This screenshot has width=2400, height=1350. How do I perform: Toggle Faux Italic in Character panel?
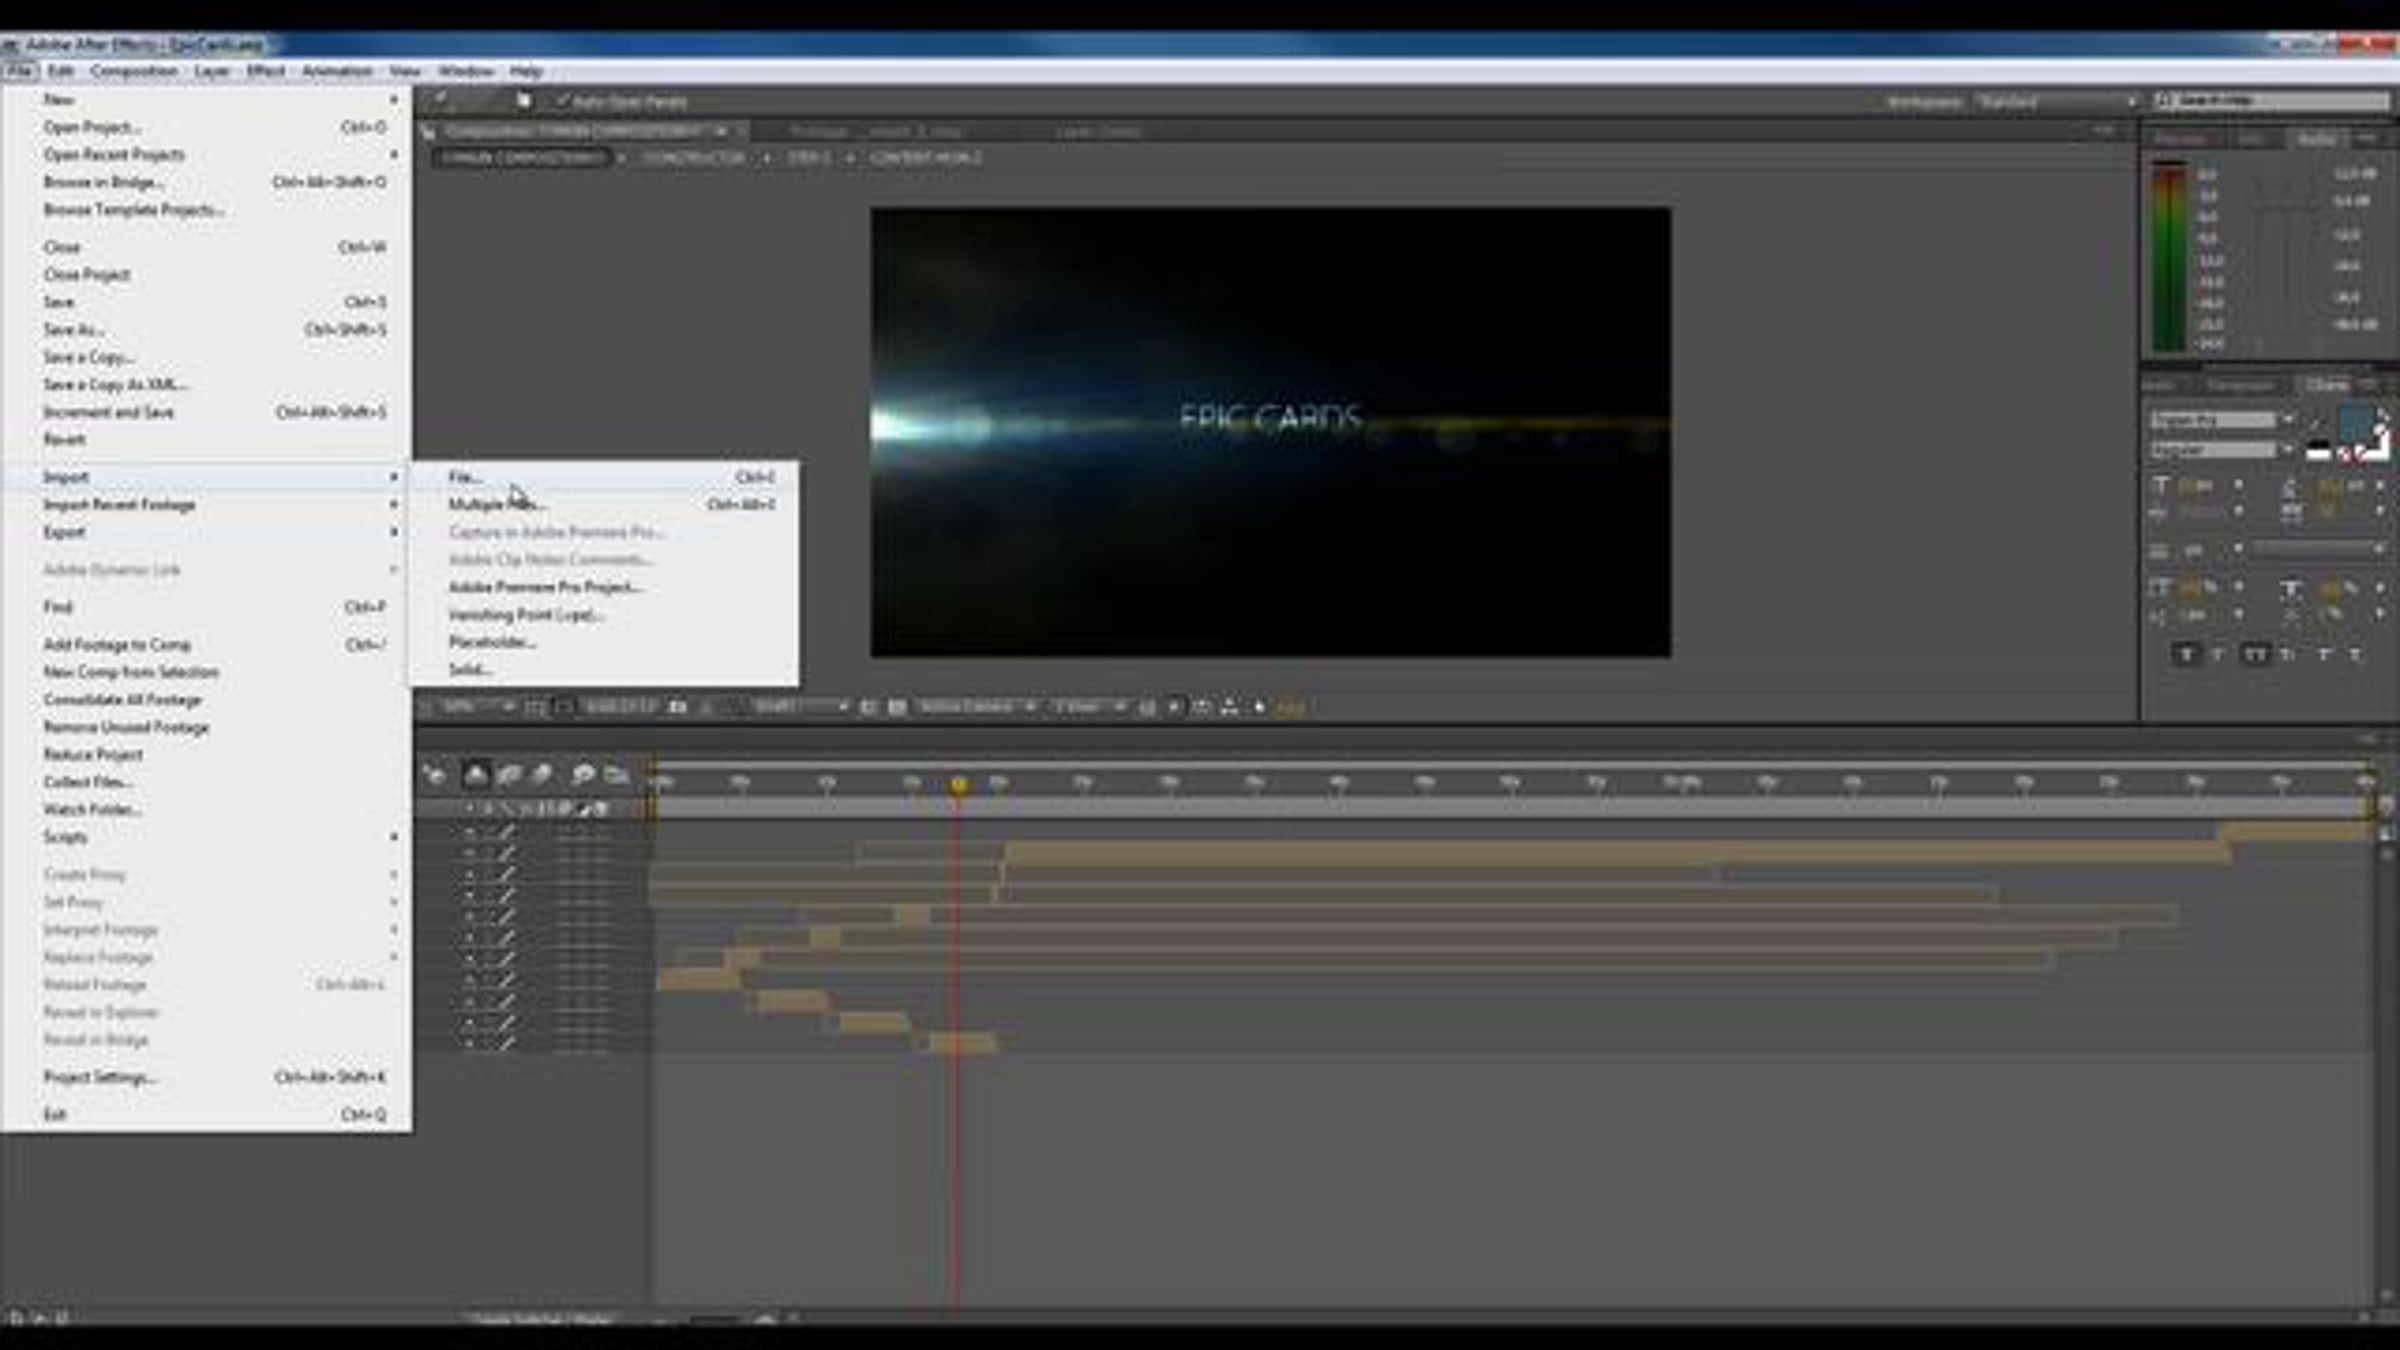2219,655
